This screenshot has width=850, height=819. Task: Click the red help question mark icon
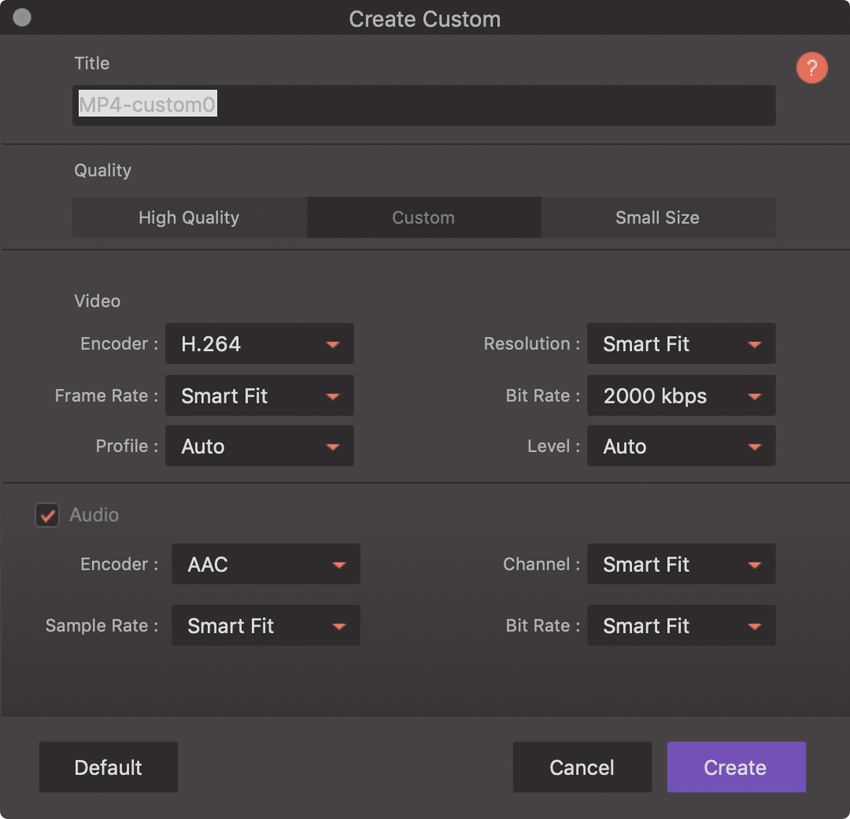click(811, 68)
